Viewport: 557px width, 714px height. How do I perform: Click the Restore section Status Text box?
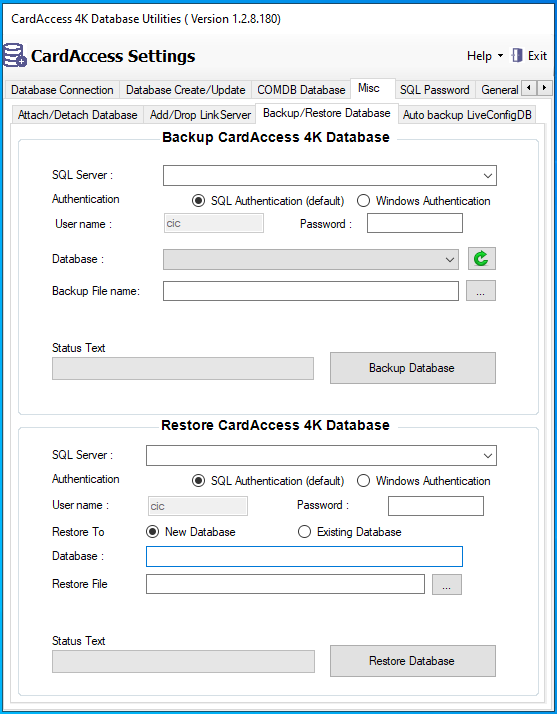[183, 662]
